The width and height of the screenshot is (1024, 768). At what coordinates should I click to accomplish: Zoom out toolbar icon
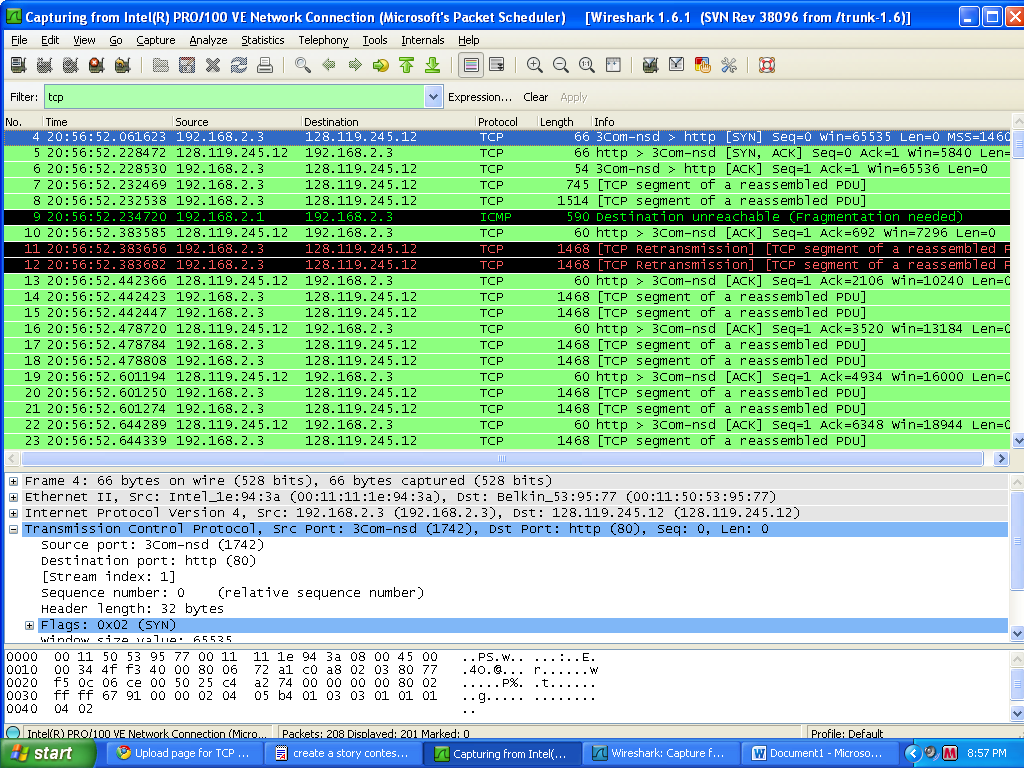pos(560,65)
